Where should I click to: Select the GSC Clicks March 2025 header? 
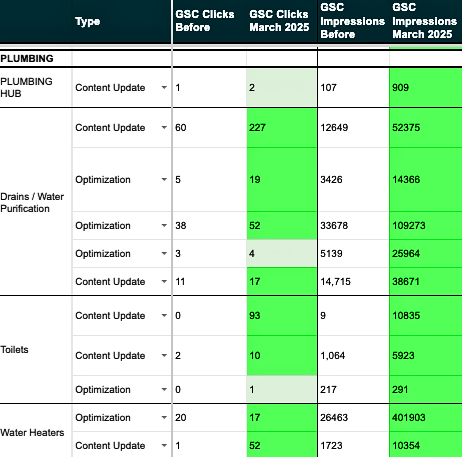(282, 22)
